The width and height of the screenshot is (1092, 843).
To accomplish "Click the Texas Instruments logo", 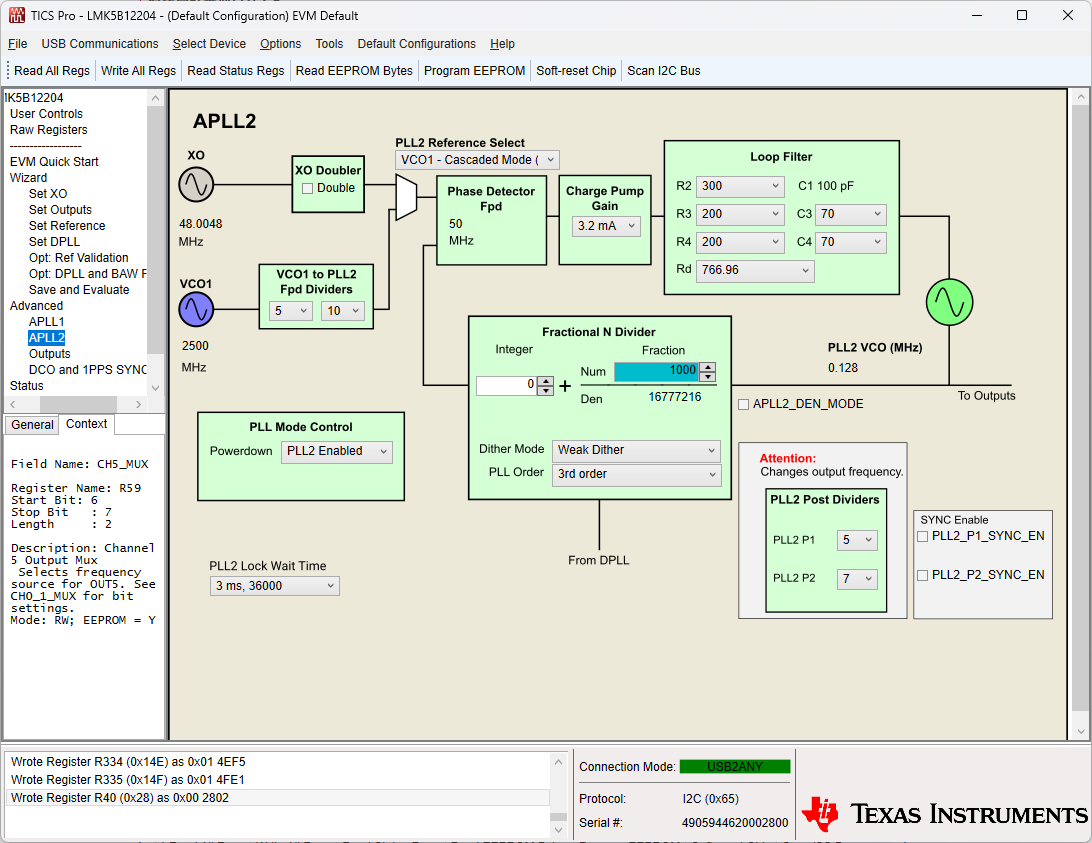I will (945, 813).
